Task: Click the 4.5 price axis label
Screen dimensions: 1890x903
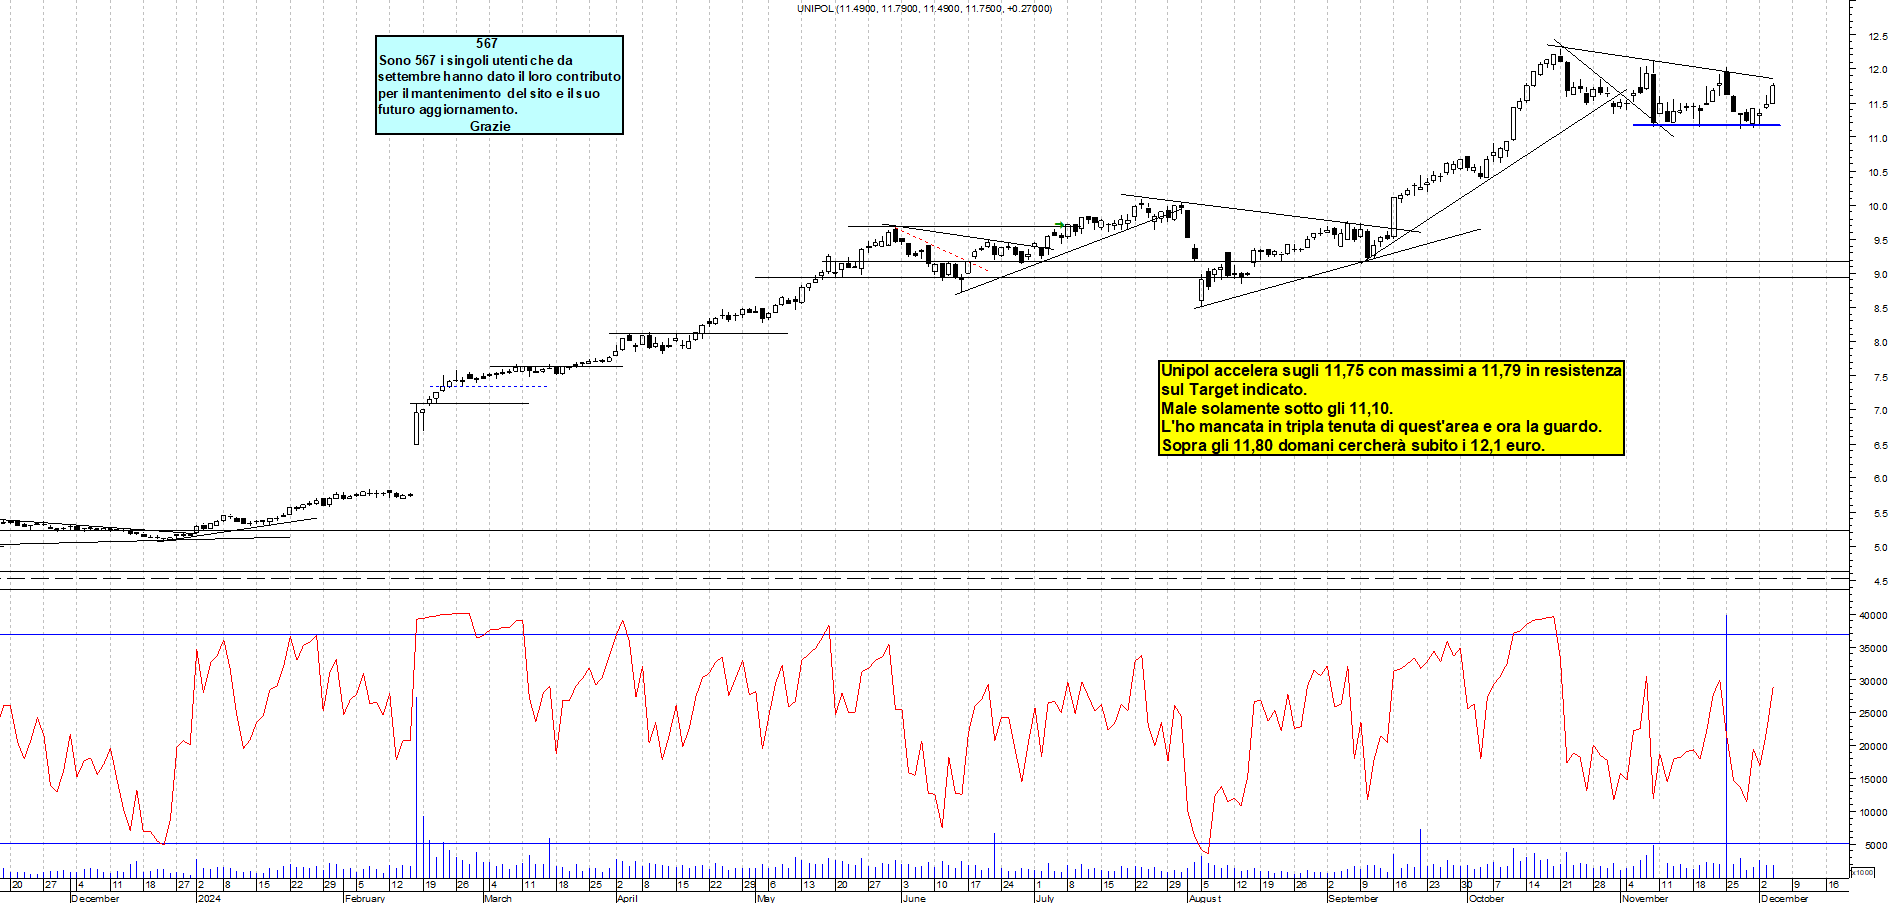Action: (1880, 581)
